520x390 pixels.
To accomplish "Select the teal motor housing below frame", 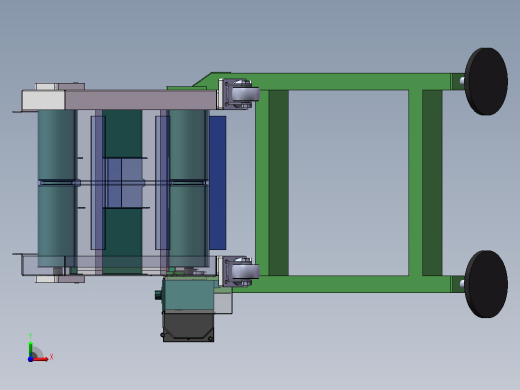I will tap(189, 295).
